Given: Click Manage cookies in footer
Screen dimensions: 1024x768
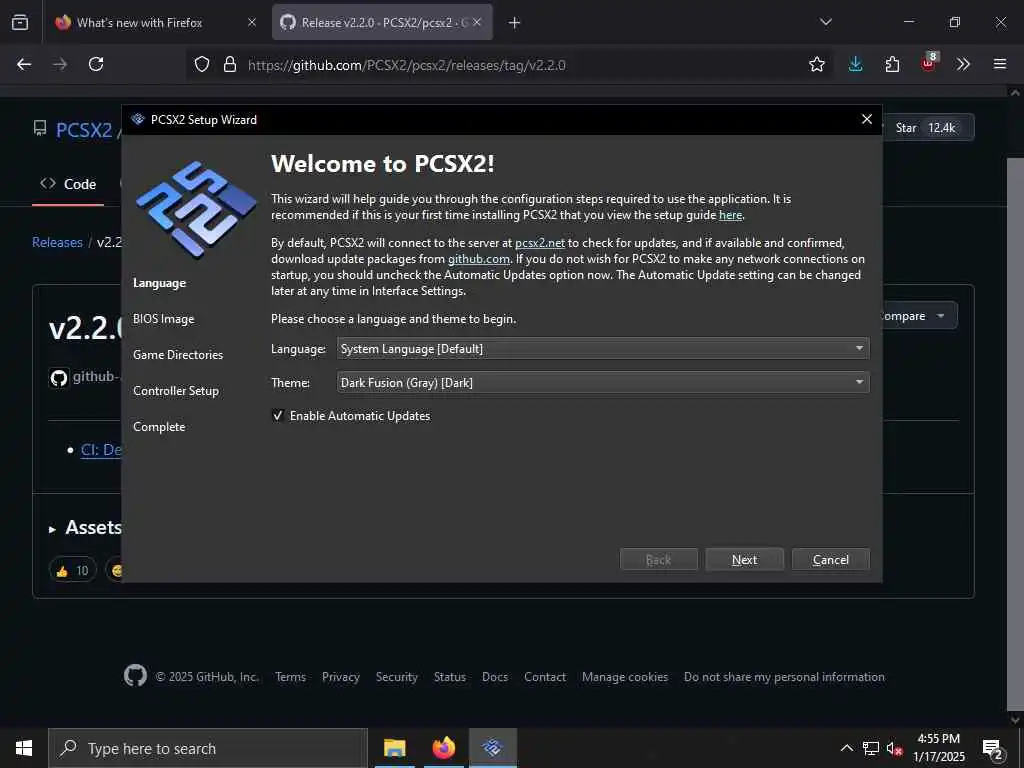Looking at the screenshot, I should point(625,677).
